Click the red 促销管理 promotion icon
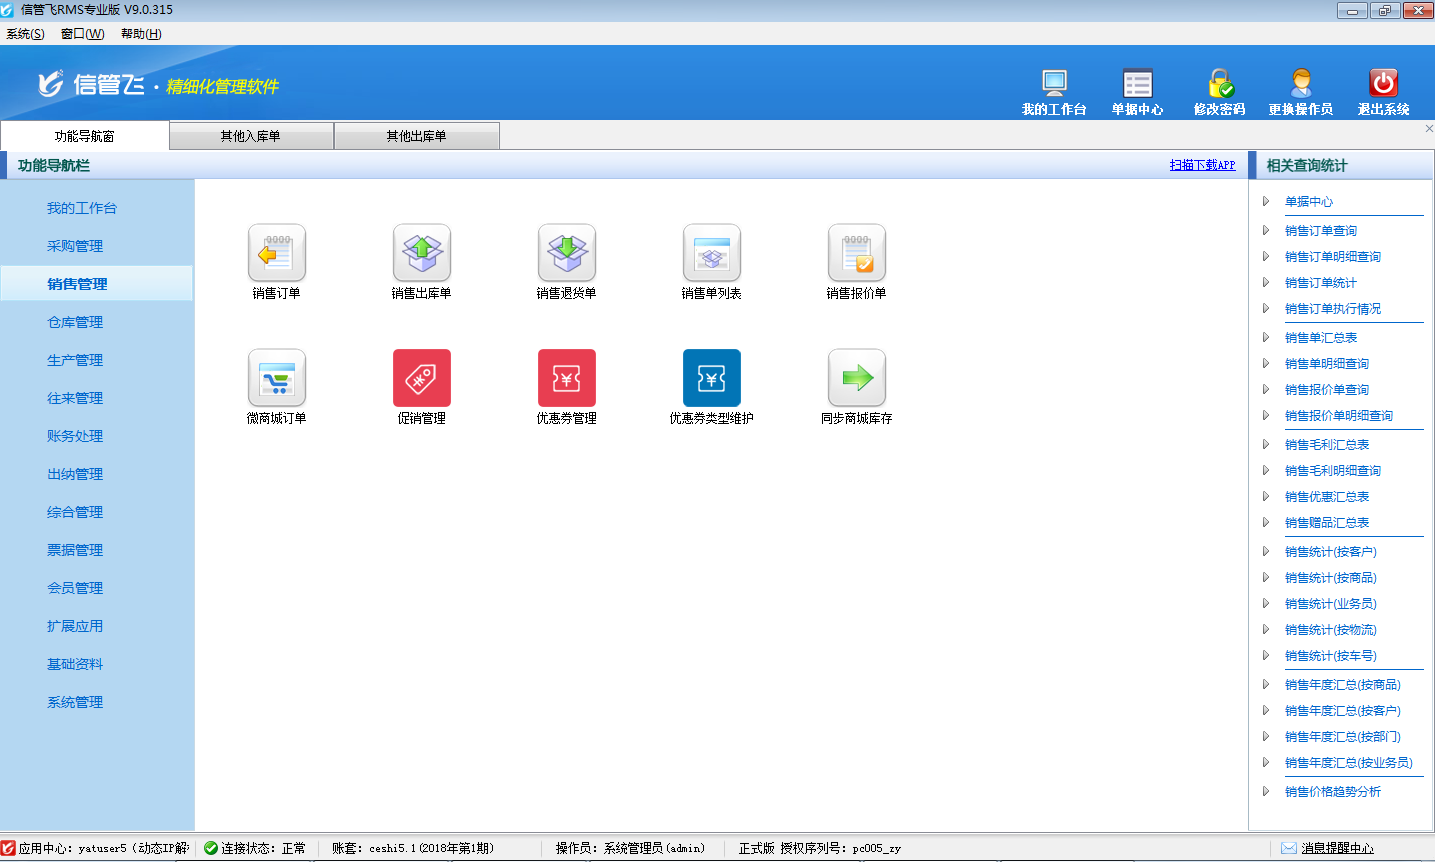Viewport: 1435px width, 862px height. coord(422,378)
